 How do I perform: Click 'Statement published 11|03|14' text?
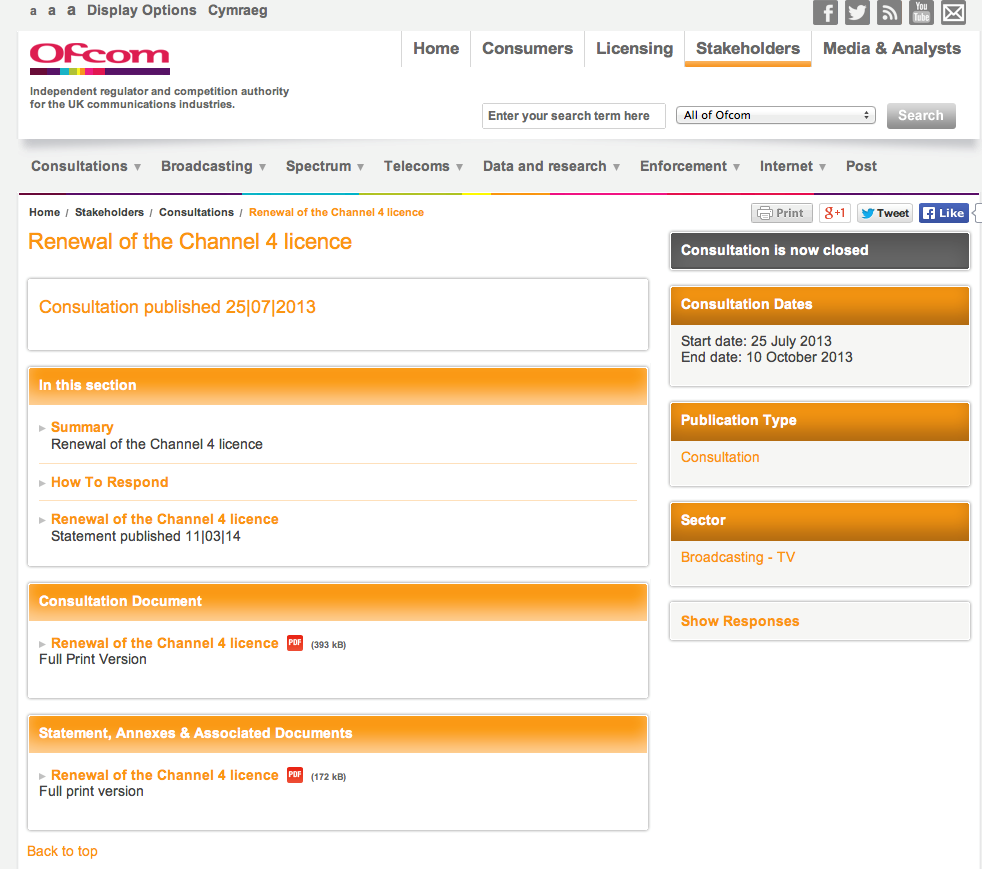(x=146, y=537)
